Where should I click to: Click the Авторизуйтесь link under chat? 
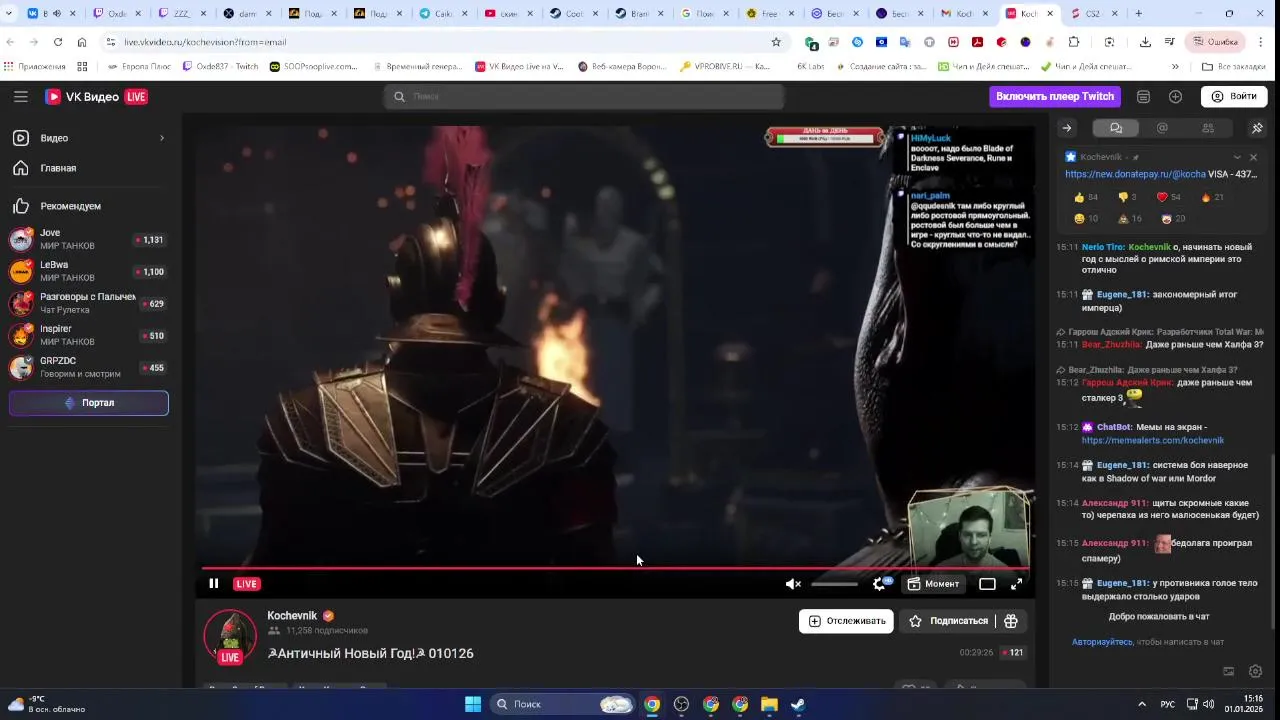click(1102, 642)
